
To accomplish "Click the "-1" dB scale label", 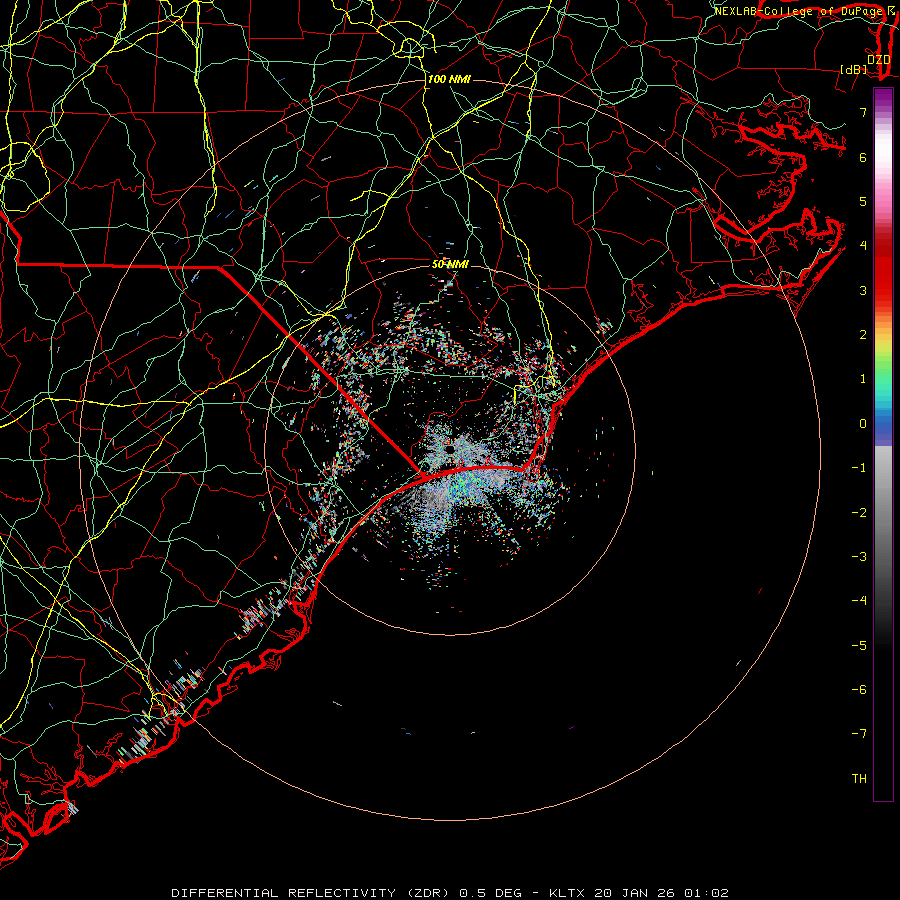I will [859, 468].
